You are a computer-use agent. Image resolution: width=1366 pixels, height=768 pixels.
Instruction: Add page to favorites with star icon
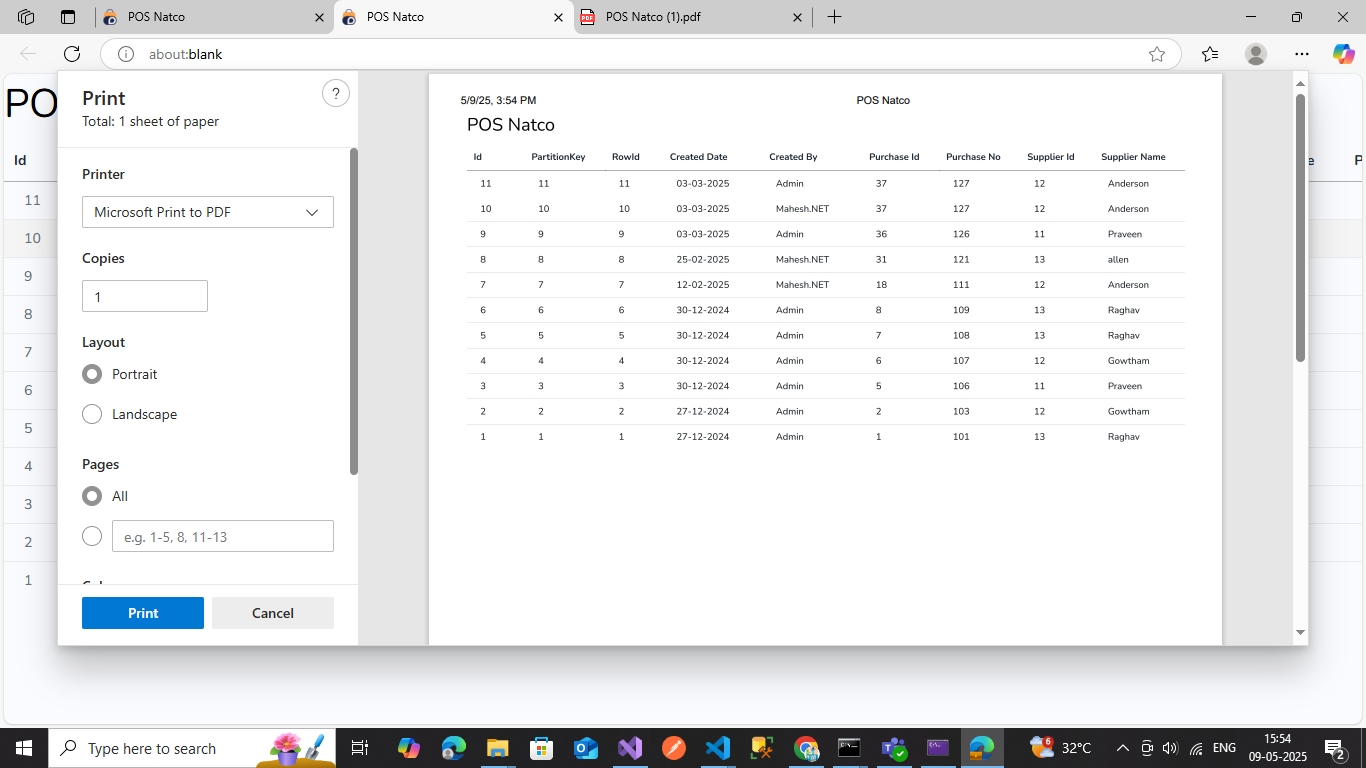tap(1157, 54)
